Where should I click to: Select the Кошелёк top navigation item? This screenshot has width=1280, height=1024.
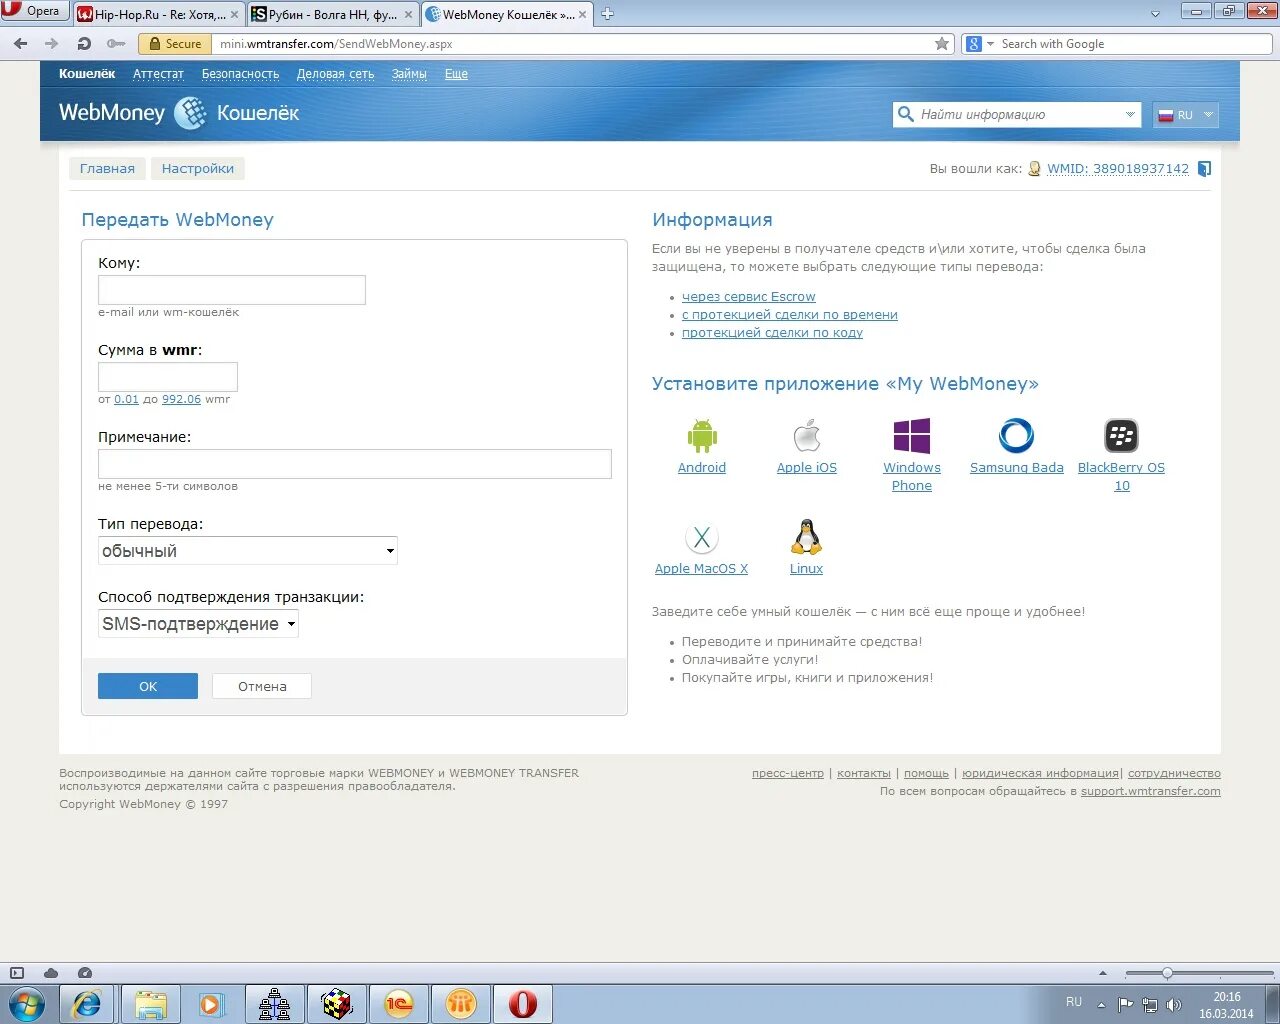(x=87, y=74)
